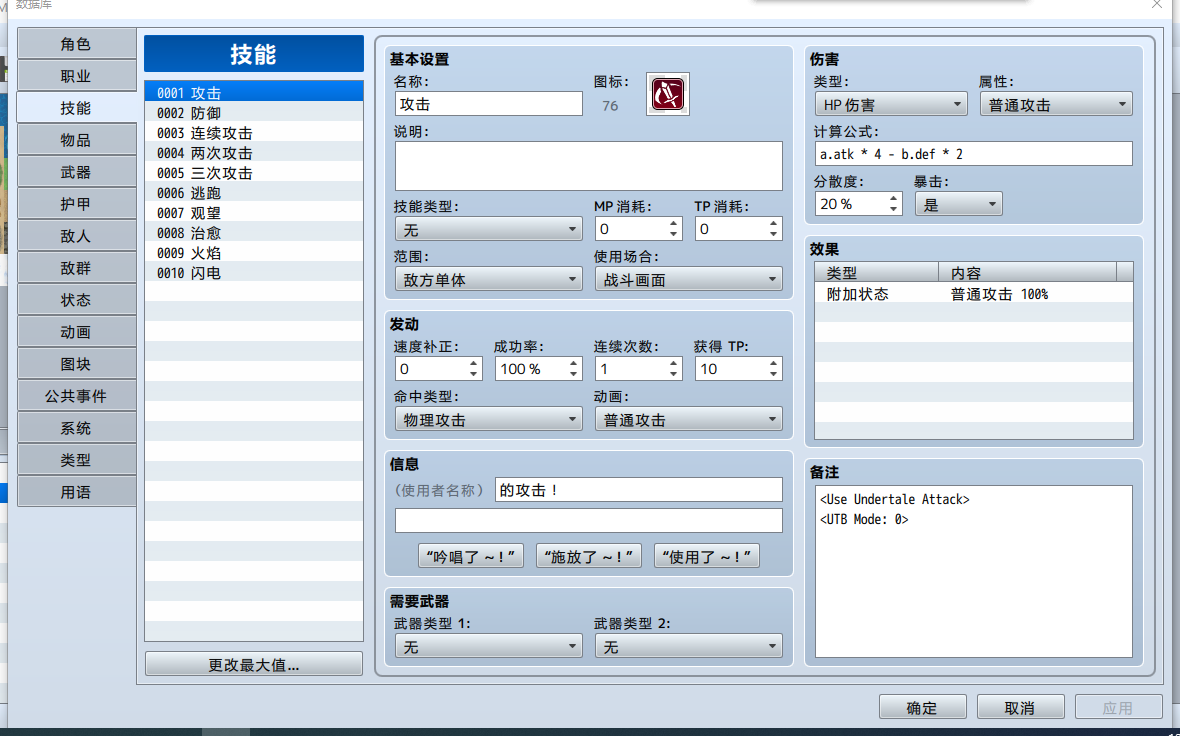This screenshot has height=736, width=1180.
Task: Click the “施放了～！” button
Action: 588,556
